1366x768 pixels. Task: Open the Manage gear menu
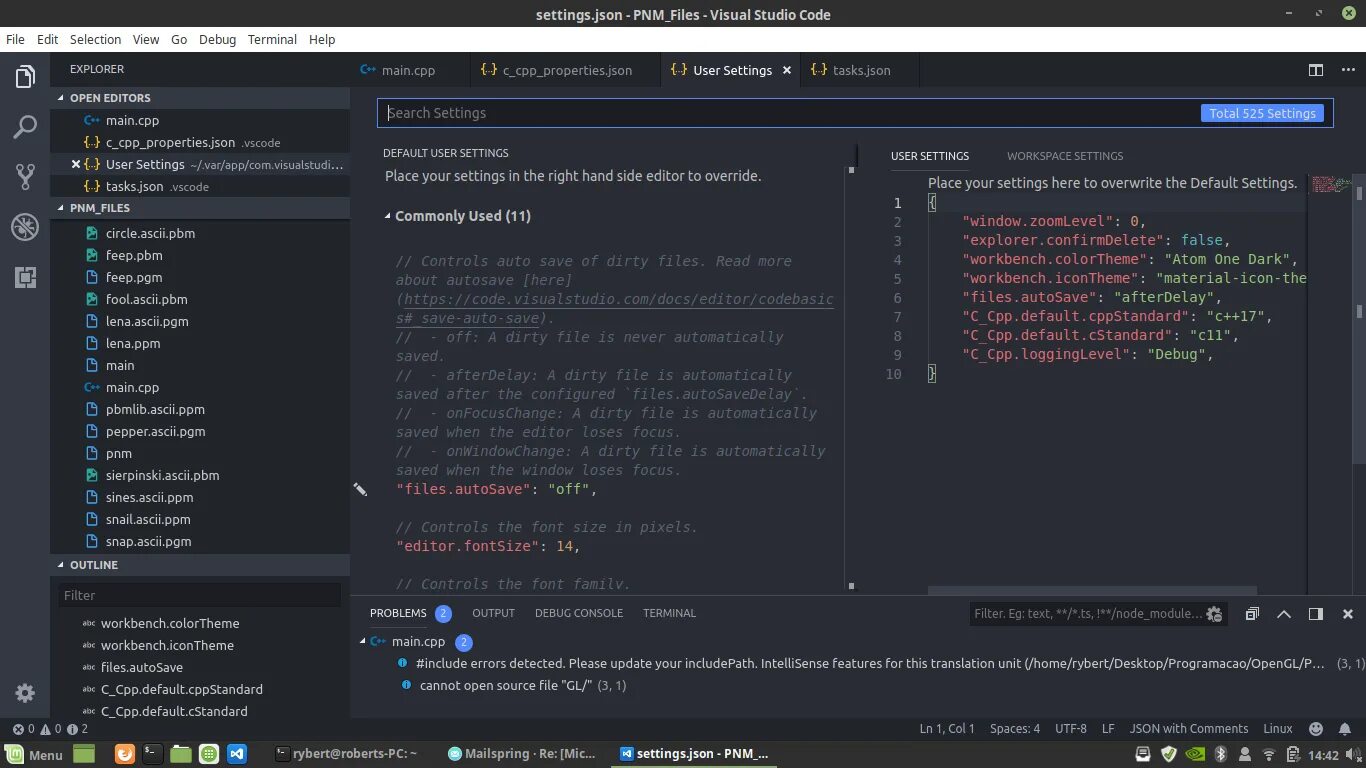pyautogui.click(x=25, y=692)
